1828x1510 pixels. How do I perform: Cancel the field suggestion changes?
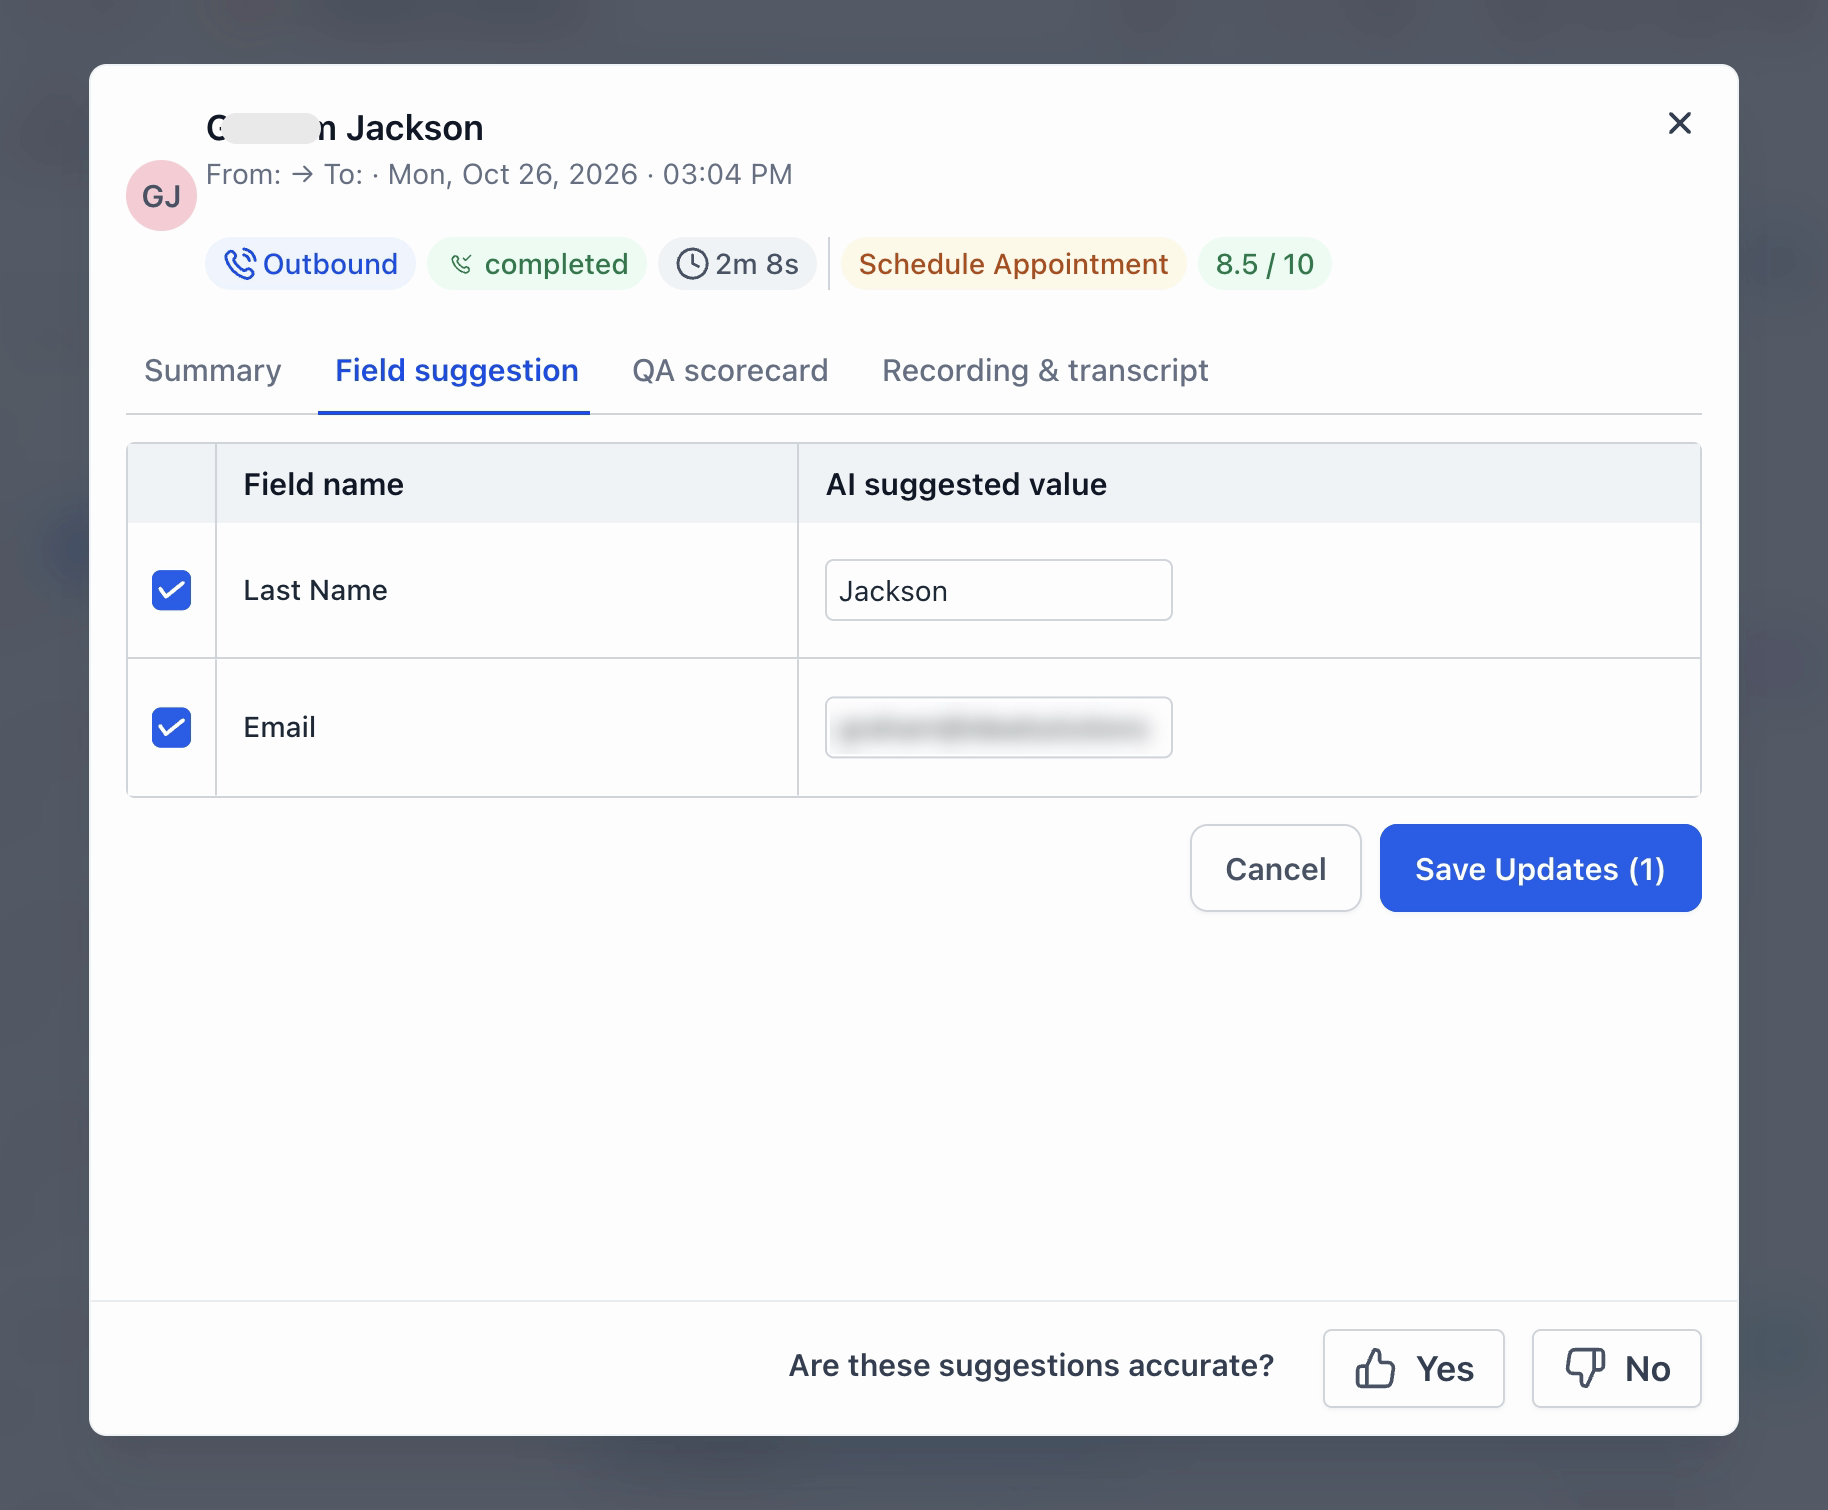(1276, 868)
